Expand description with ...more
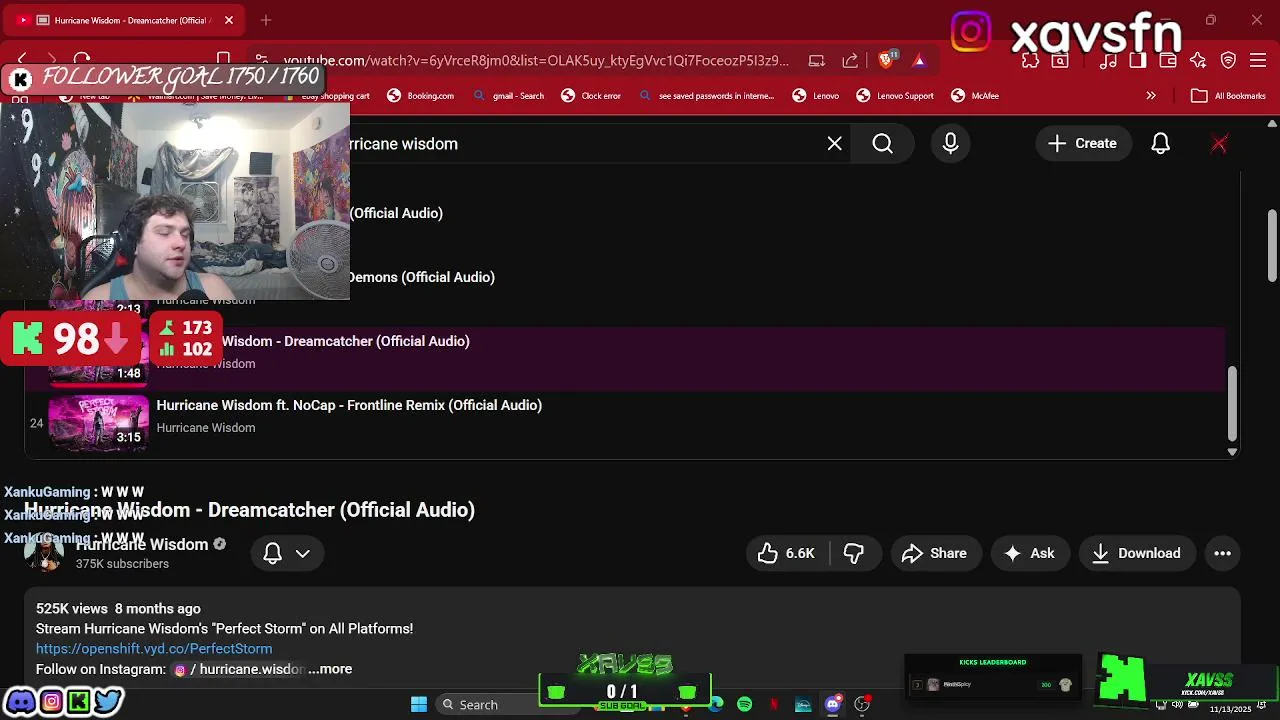The width and height of the screenshot is (1280, 720). point(330,669)
